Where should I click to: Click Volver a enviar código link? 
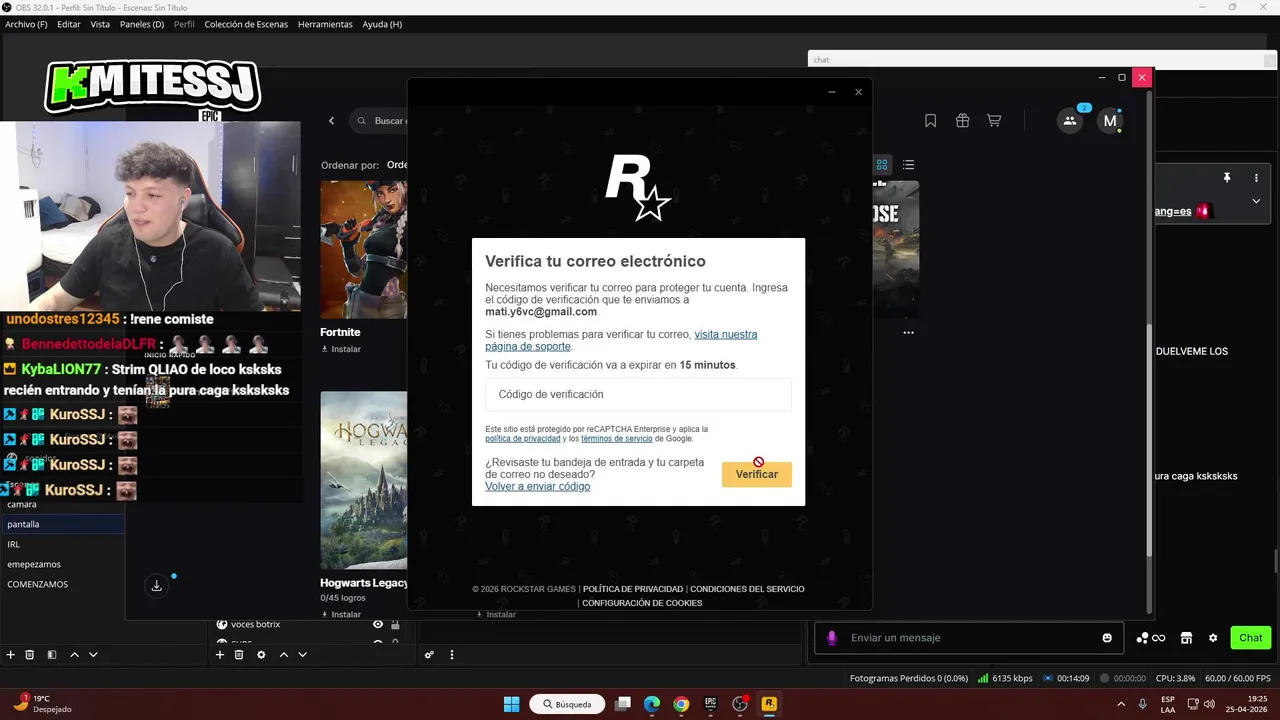tap(538, 486)
